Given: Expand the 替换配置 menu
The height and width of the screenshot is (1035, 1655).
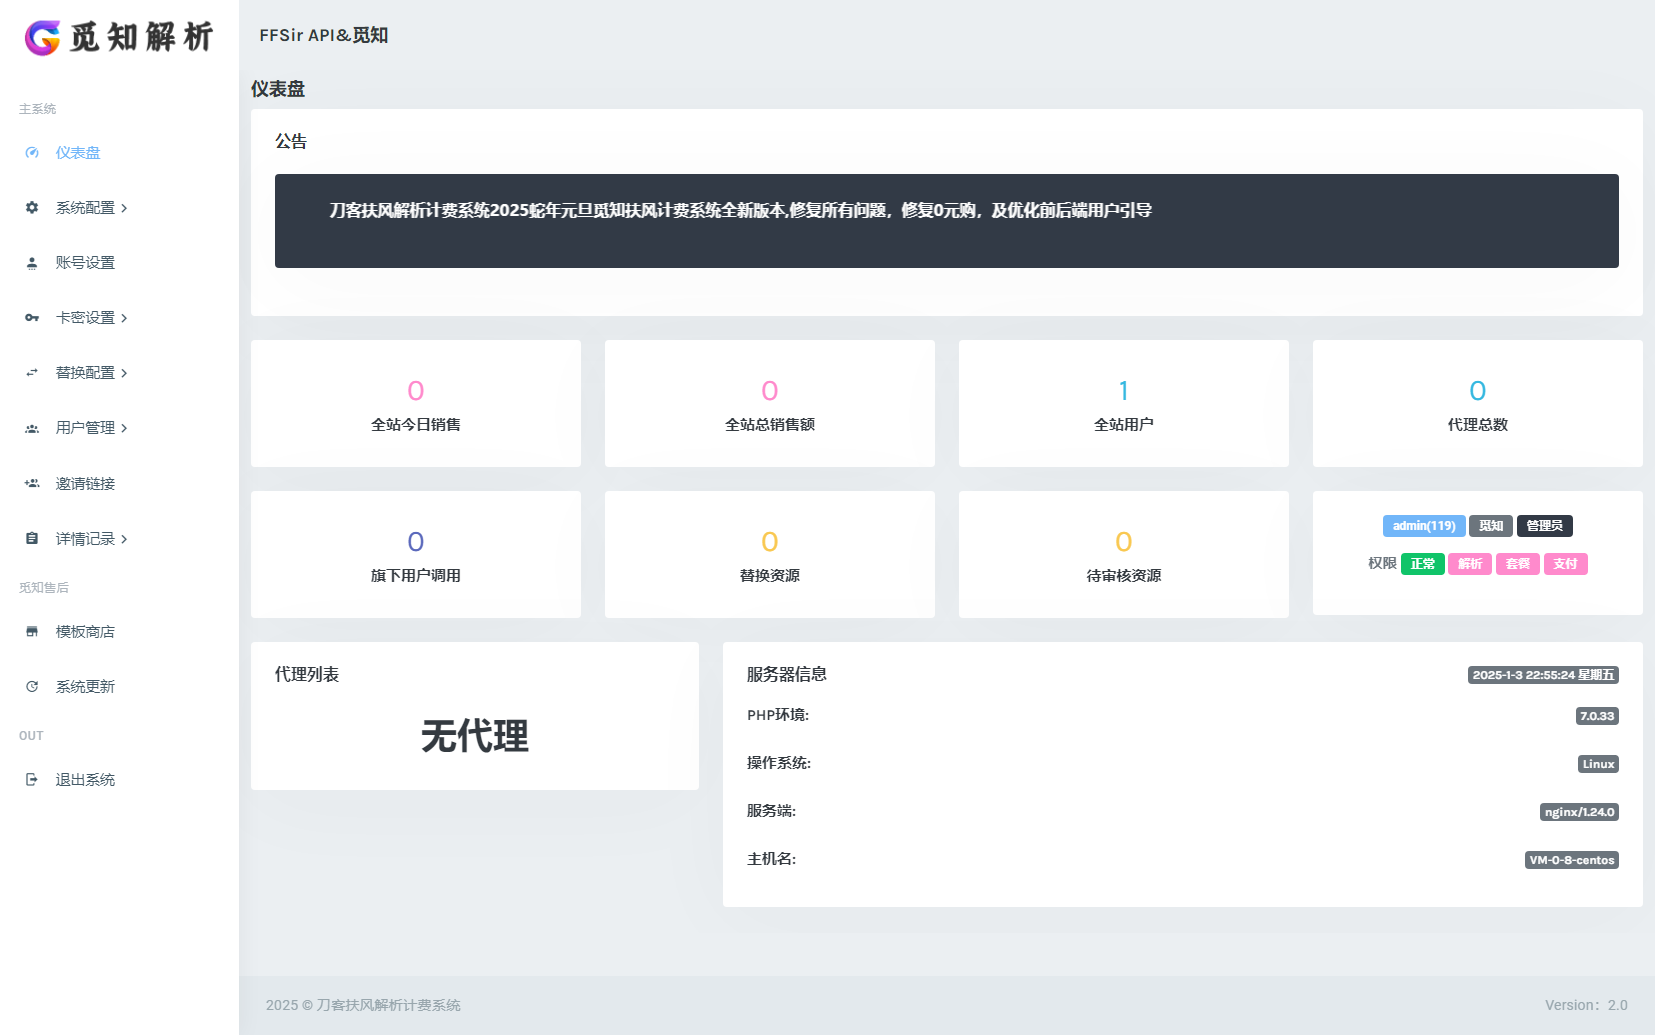Looking at the screenshot, I should coord(87,372).
